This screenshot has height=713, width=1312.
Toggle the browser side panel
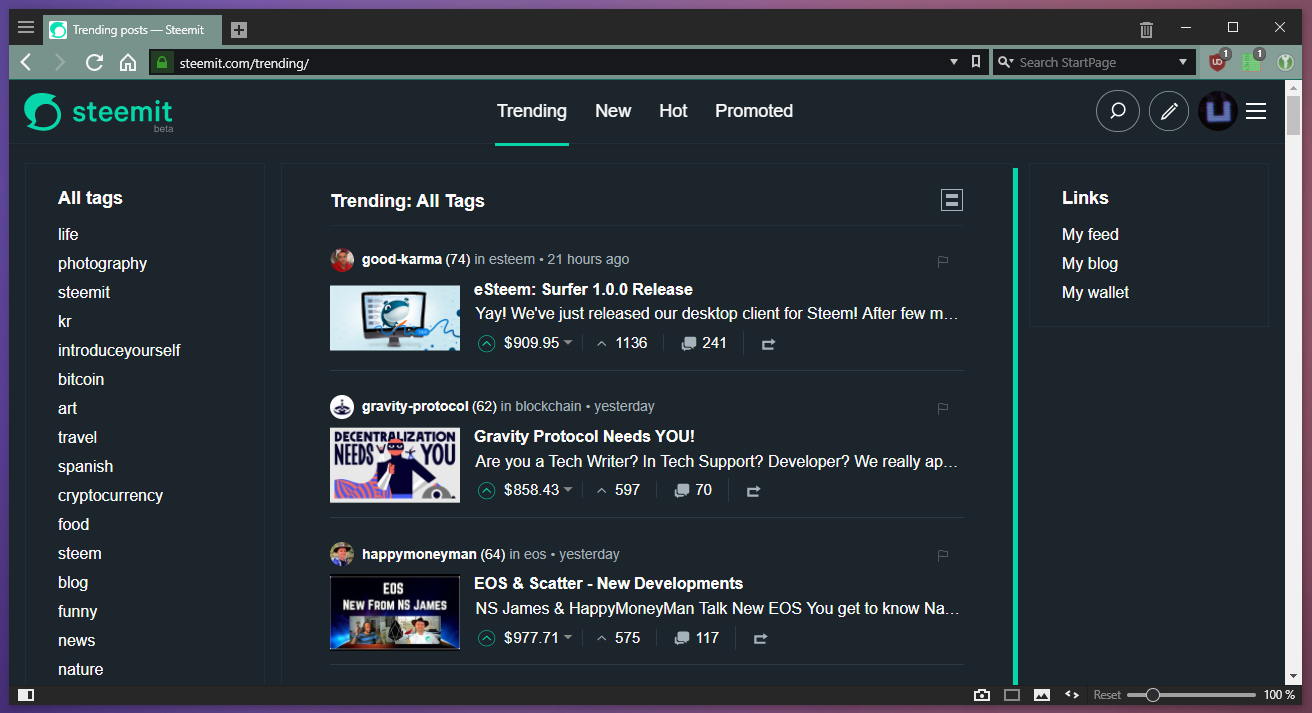[26, 695]
